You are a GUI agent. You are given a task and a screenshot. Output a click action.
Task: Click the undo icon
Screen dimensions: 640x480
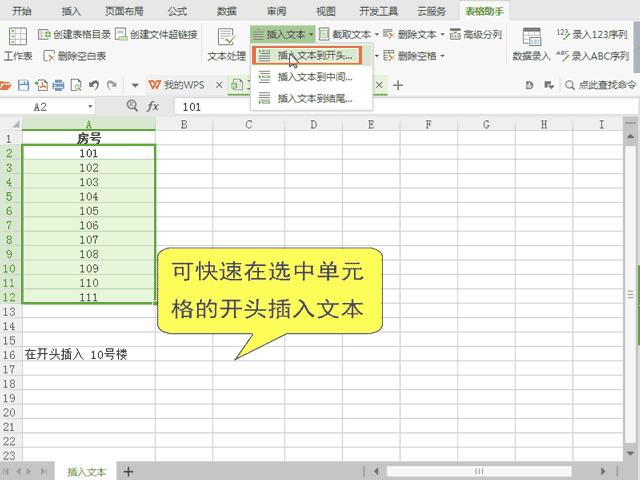[94, 85]
